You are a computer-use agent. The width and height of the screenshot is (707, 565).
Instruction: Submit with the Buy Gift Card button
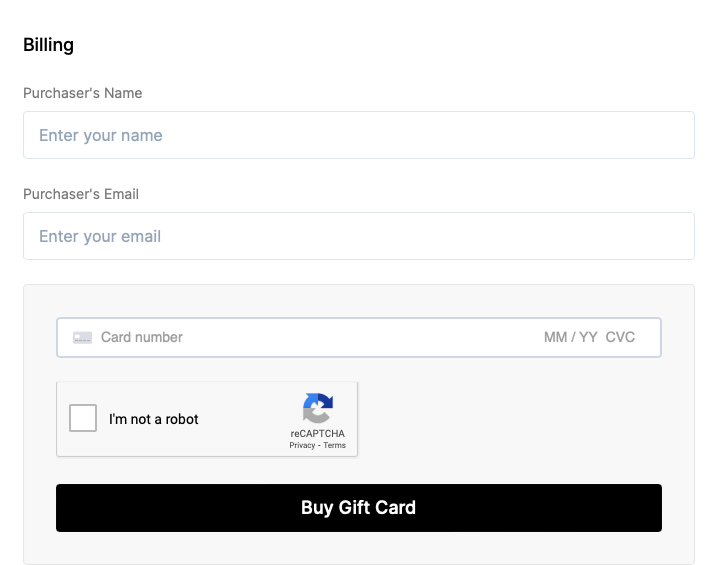coord(359,508)
